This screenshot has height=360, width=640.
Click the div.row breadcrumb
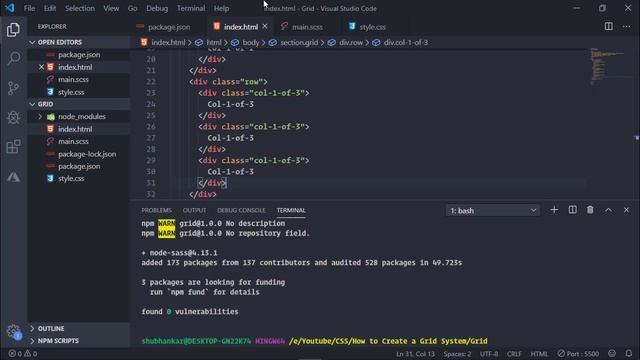pos(351,42)
